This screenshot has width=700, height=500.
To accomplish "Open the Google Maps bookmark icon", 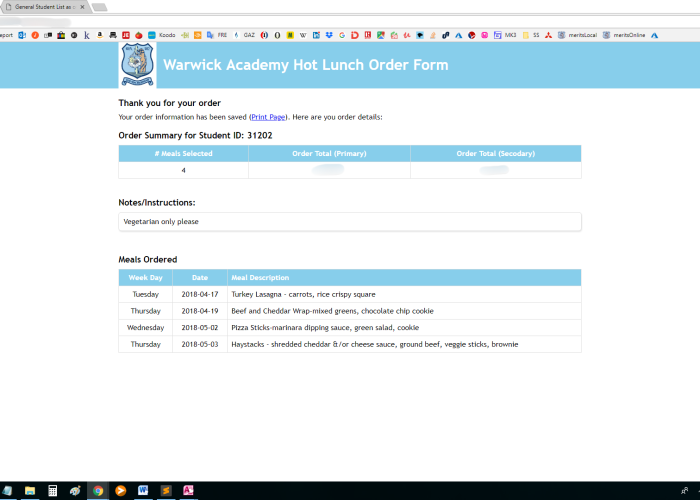I will (x=381, y=35).
